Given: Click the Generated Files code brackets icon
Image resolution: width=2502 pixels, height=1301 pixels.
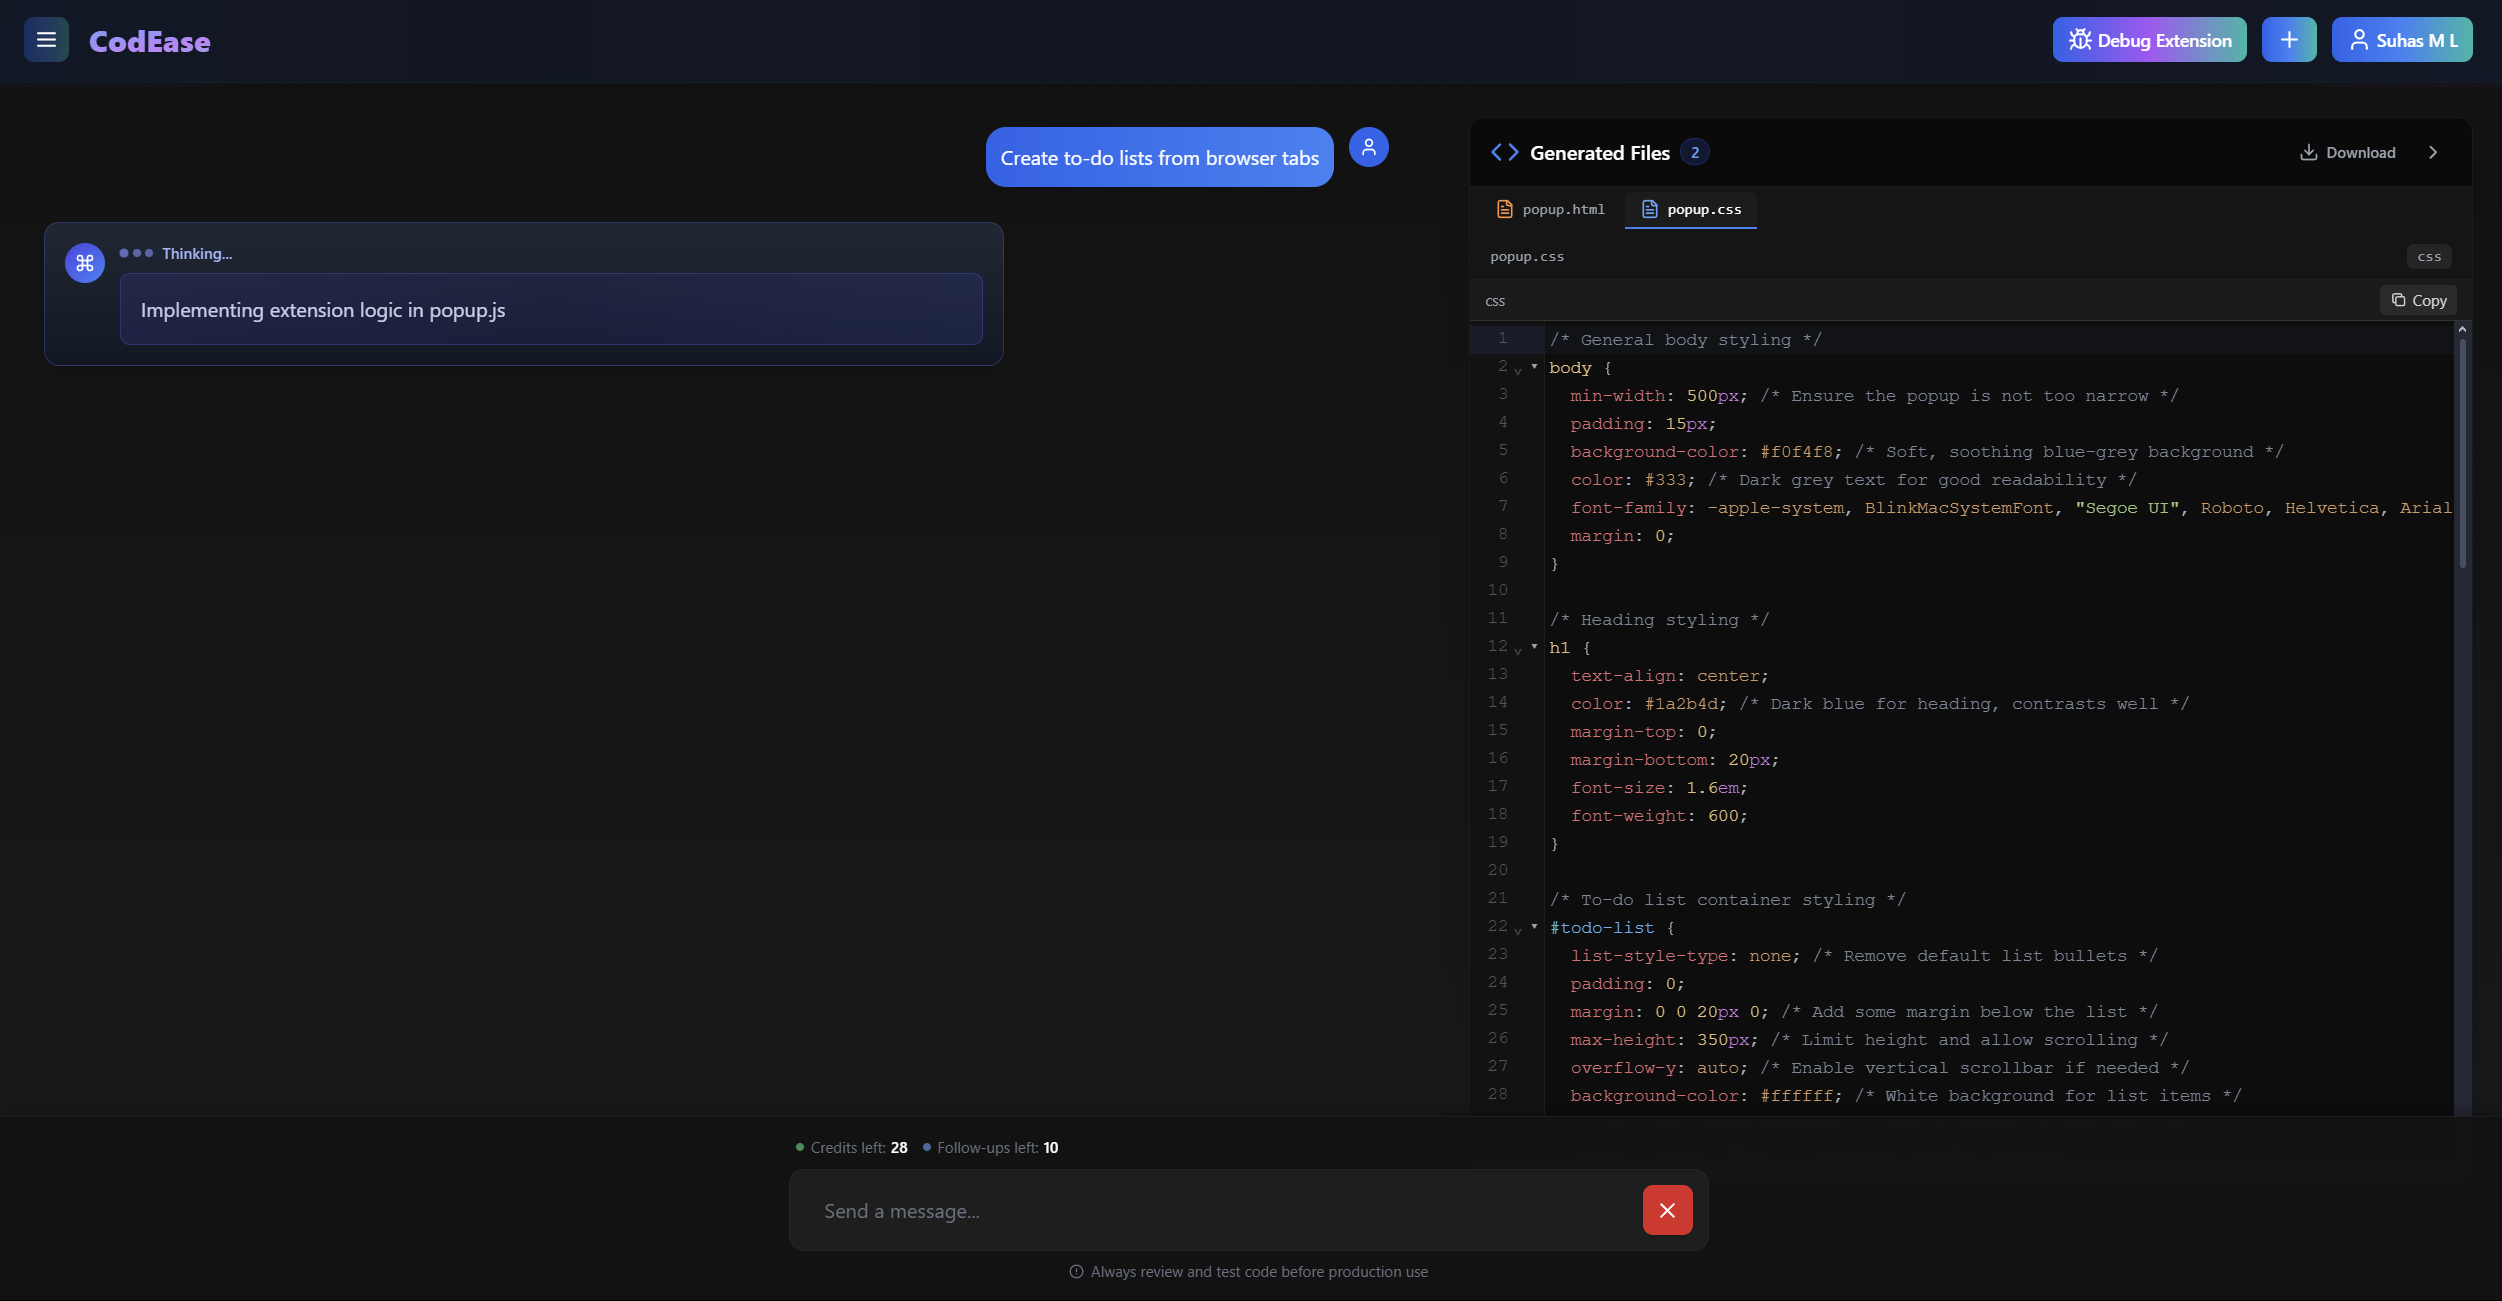Looking at the screenshot, I should [1504, 152].
